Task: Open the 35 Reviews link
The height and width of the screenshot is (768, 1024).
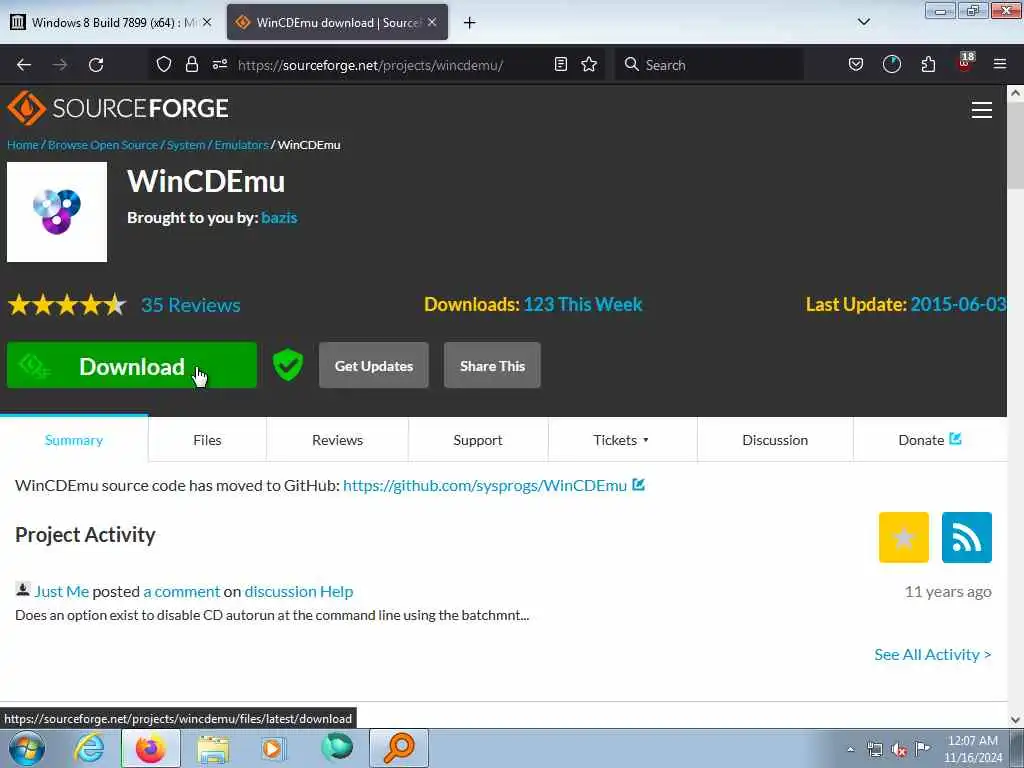Action: pyautogui.click(x=191, y=305)
